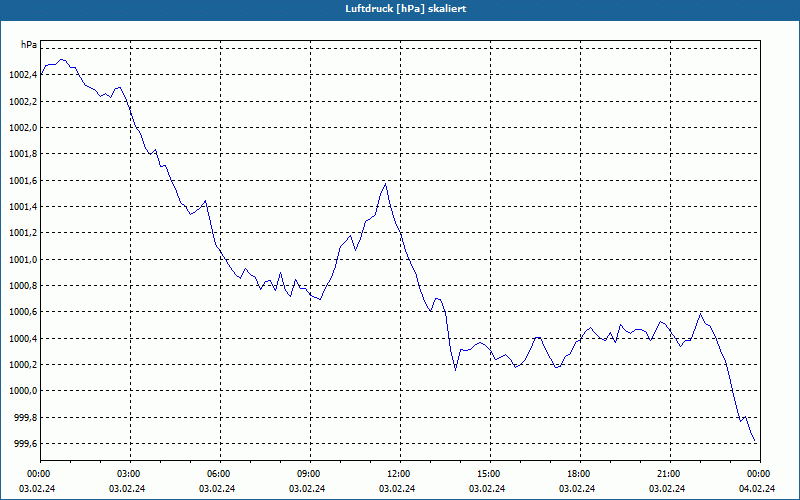Viewport: 800px width, 500px height.
Task: Select the "03.02.24" date under 18:00
Action: pos(577,488)
